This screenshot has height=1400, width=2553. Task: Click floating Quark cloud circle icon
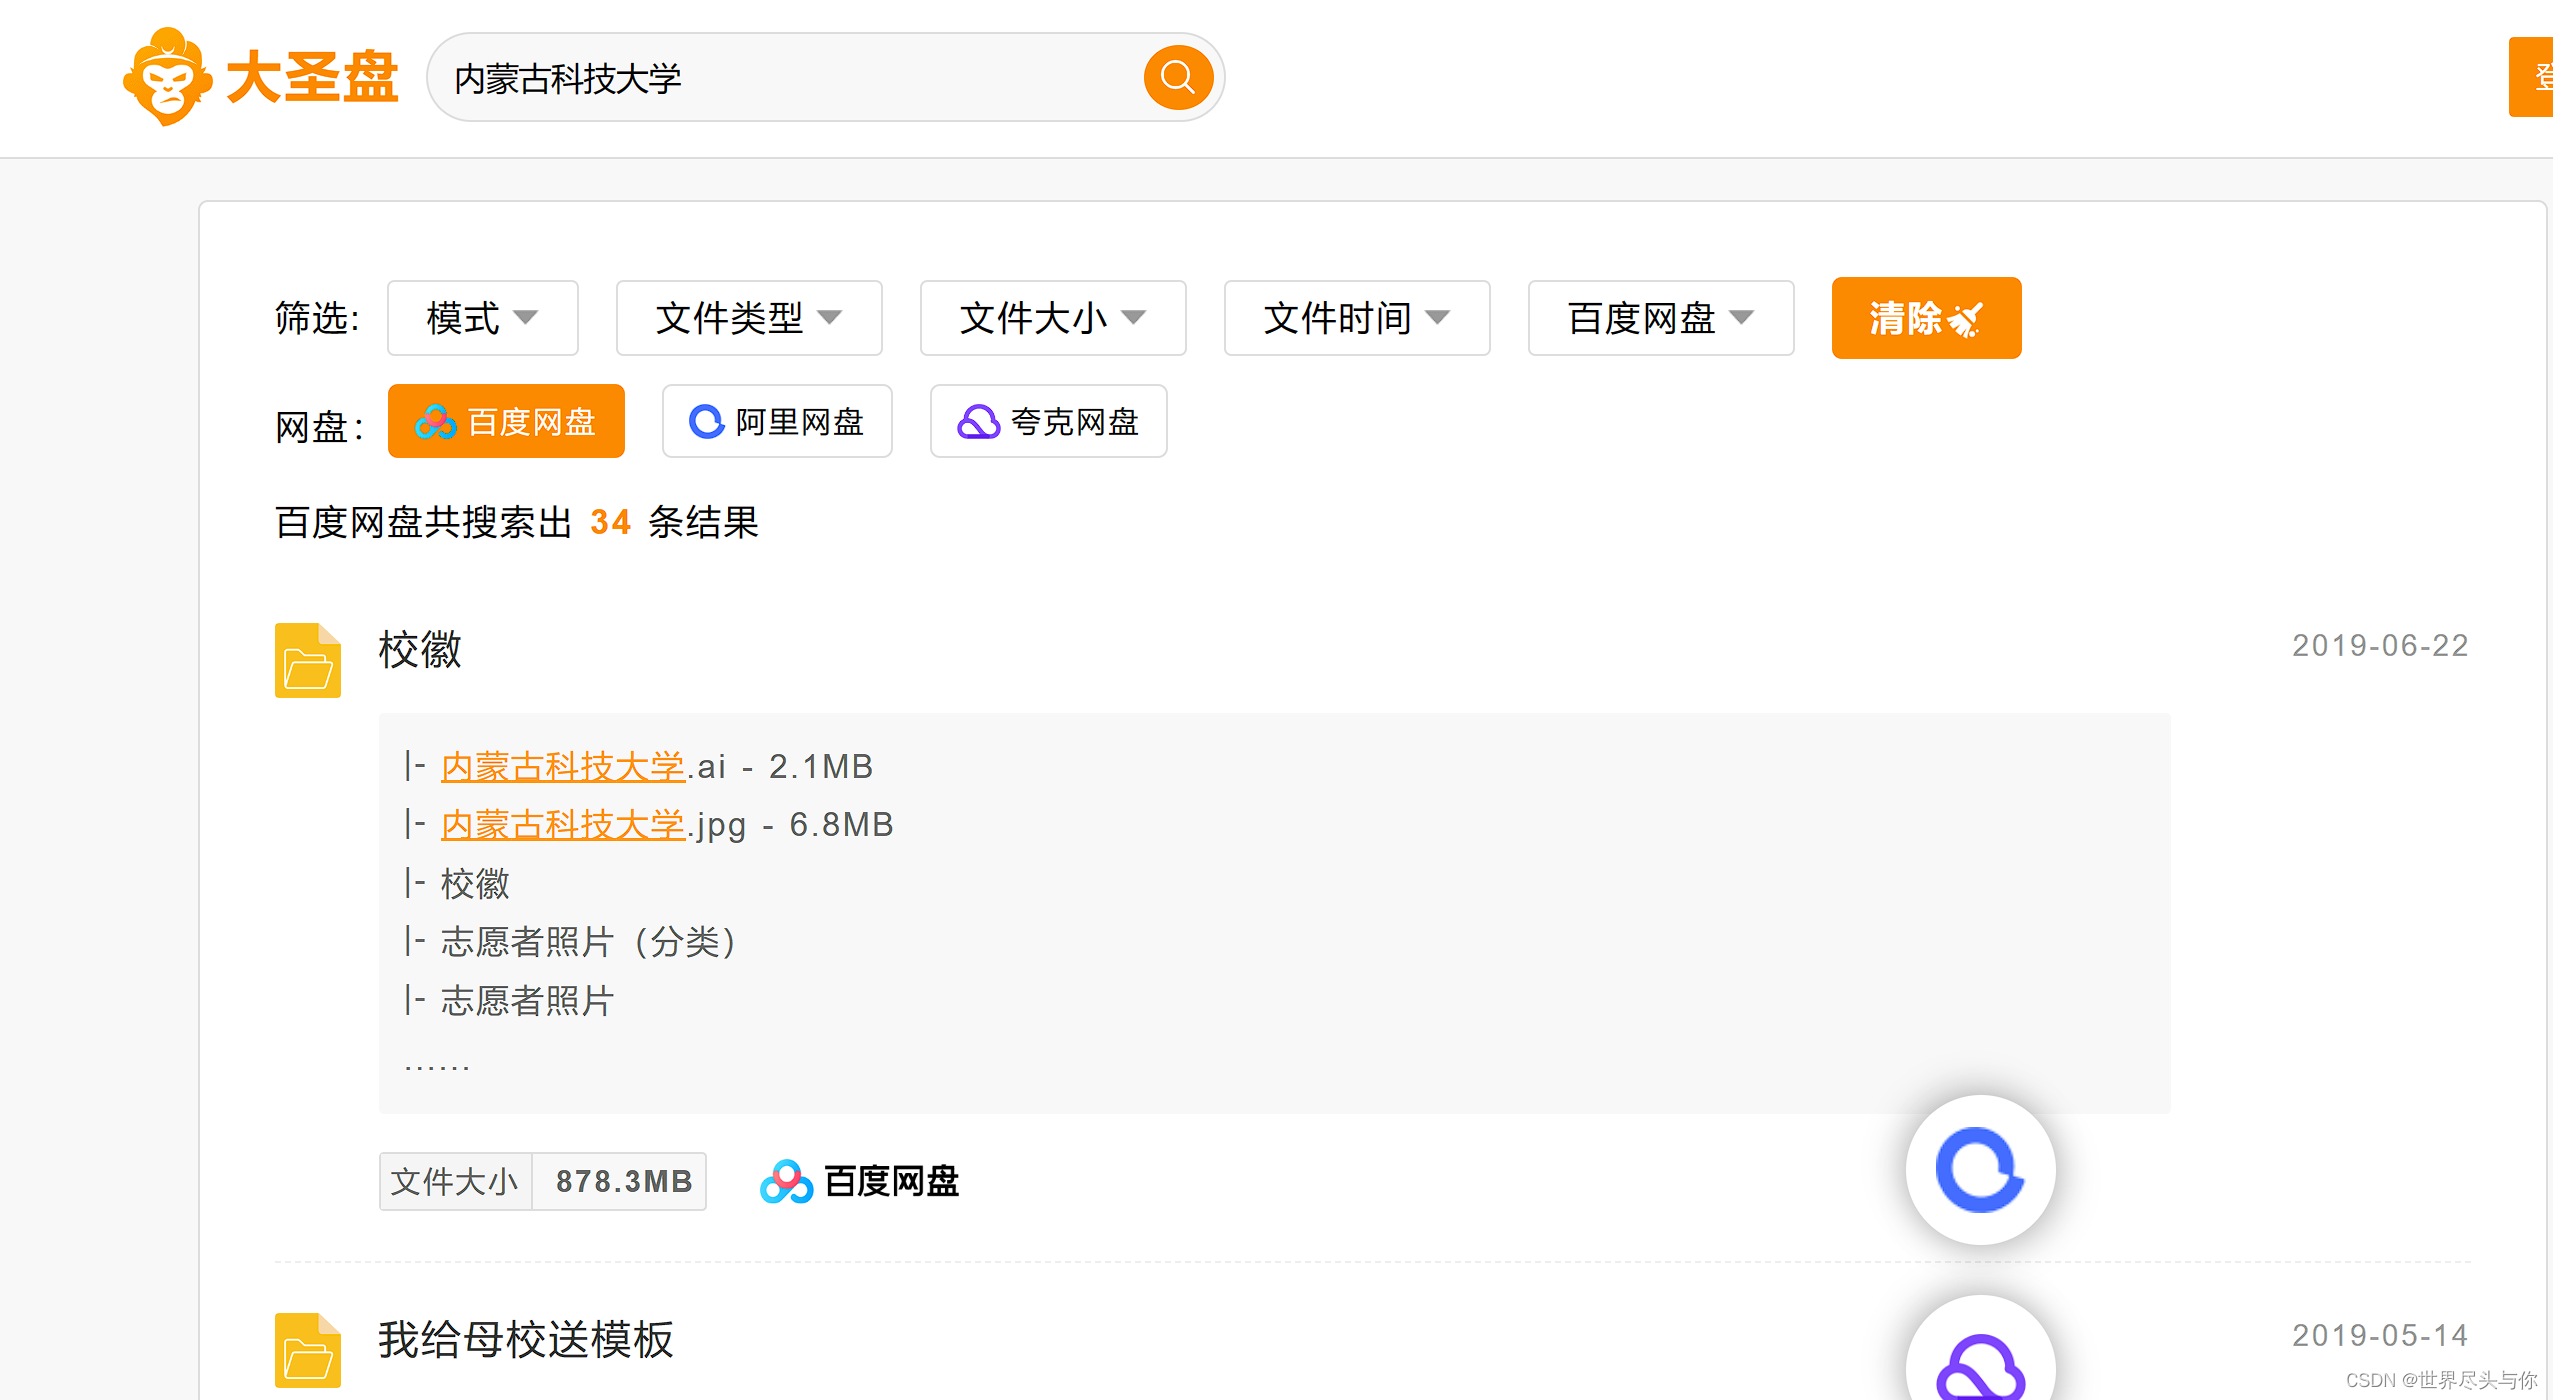[x=1980, y=1365]
